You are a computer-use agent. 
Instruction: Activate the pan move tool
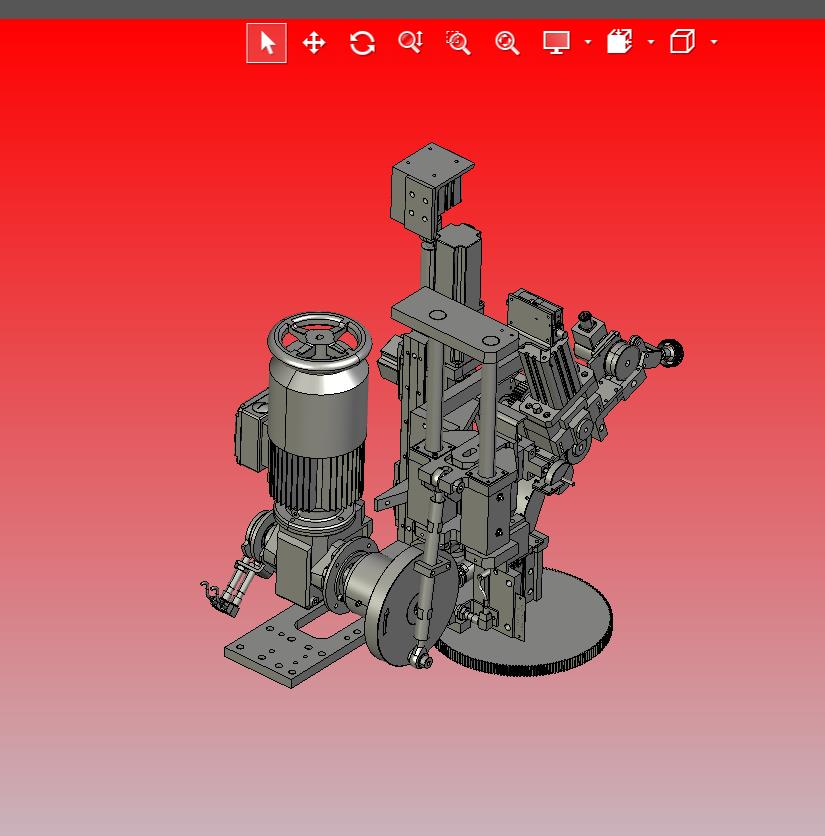314,43
